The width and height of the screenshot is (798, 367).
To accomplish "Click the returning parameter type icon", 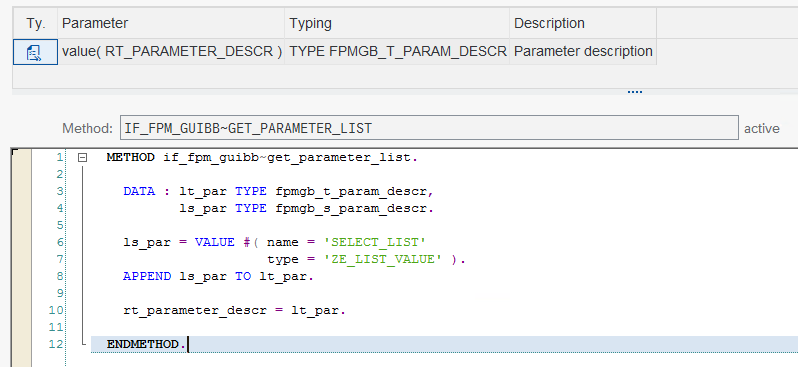I will tap(35, 52).
